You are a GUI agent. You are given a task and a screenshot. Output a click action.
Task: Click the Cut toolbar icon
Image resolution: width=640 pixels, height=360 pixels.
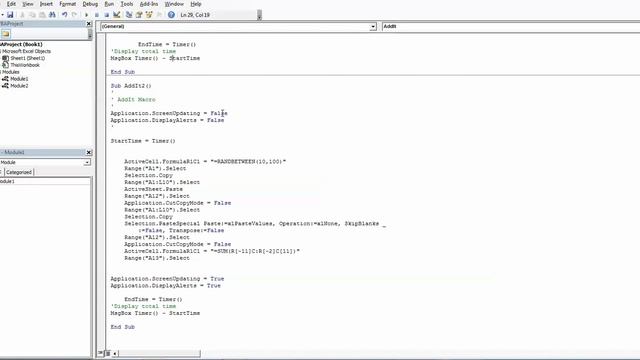[22, 15]
